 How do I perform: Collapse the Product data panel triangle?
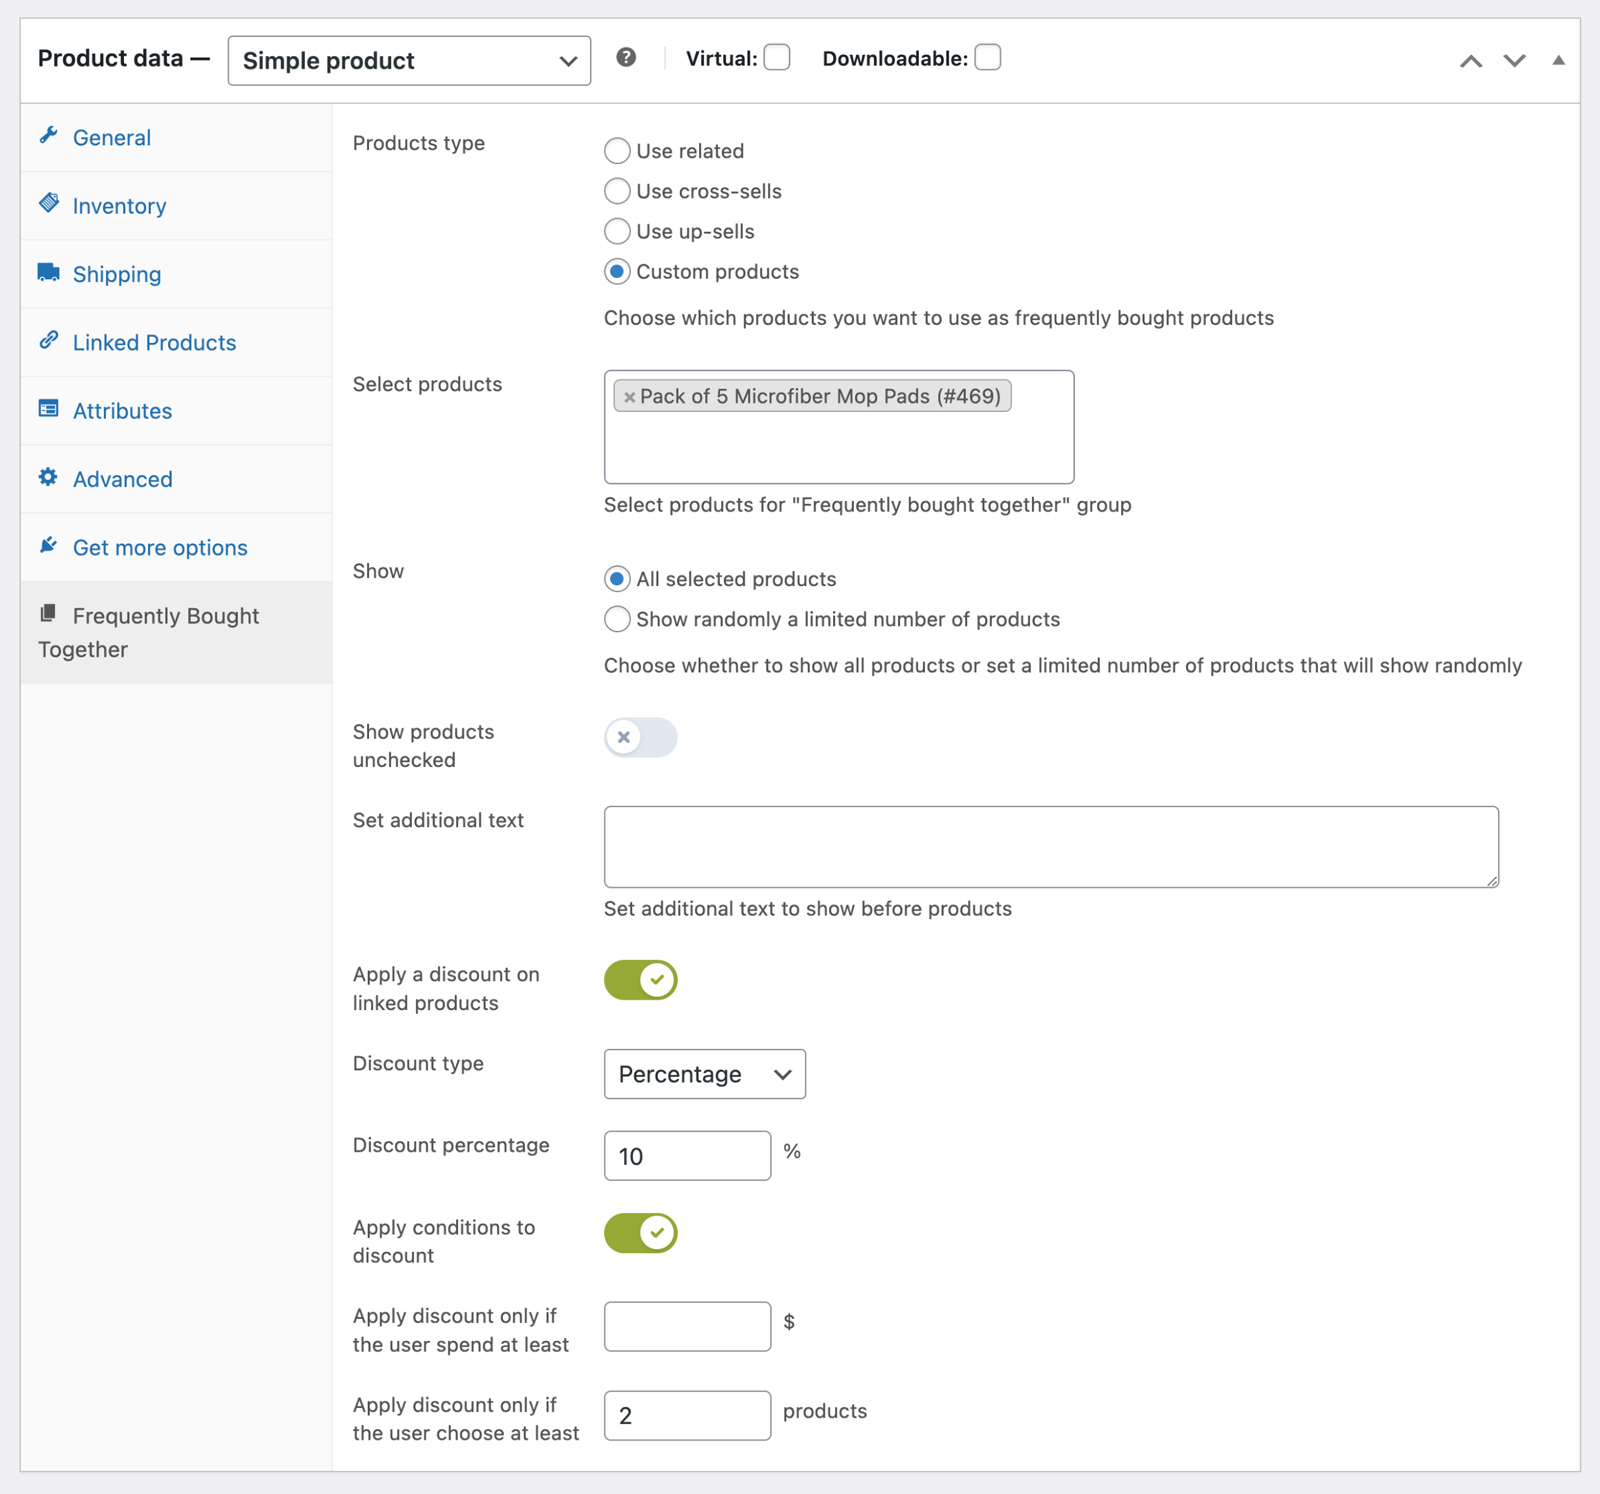point(1558,60)
